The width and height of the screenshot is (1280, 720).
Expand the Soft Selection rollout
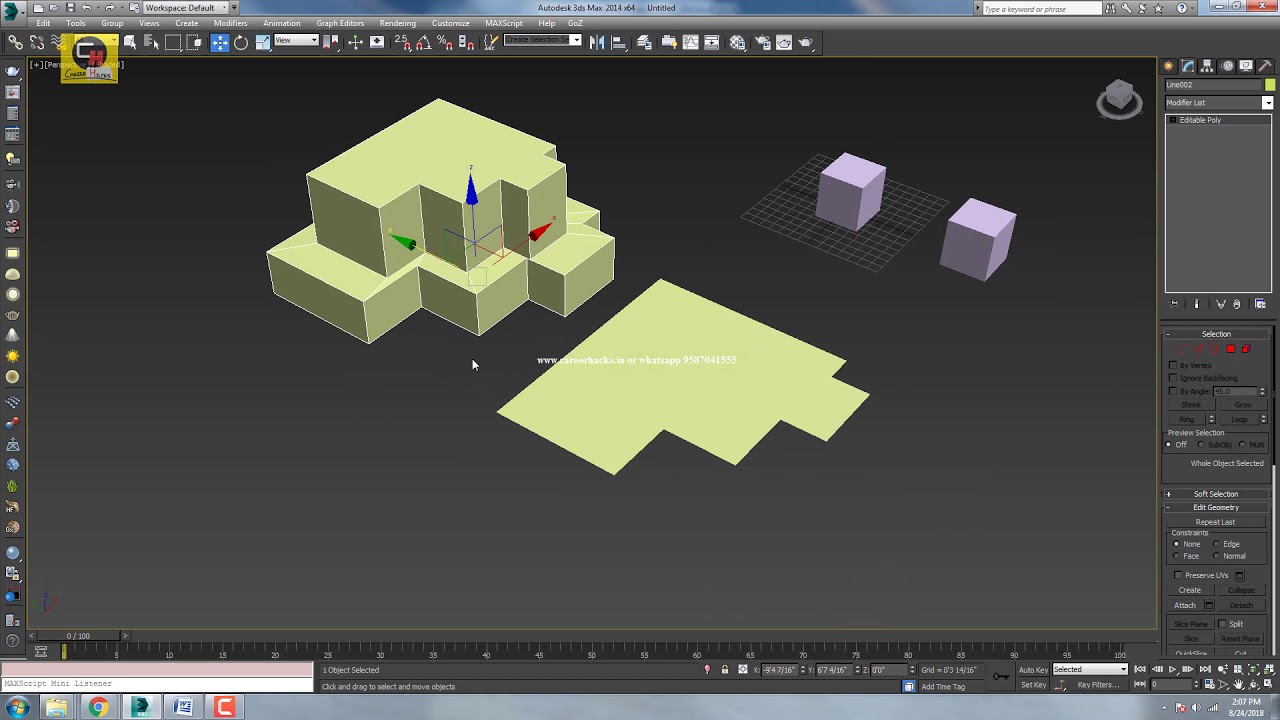(x=1216, y=494)
